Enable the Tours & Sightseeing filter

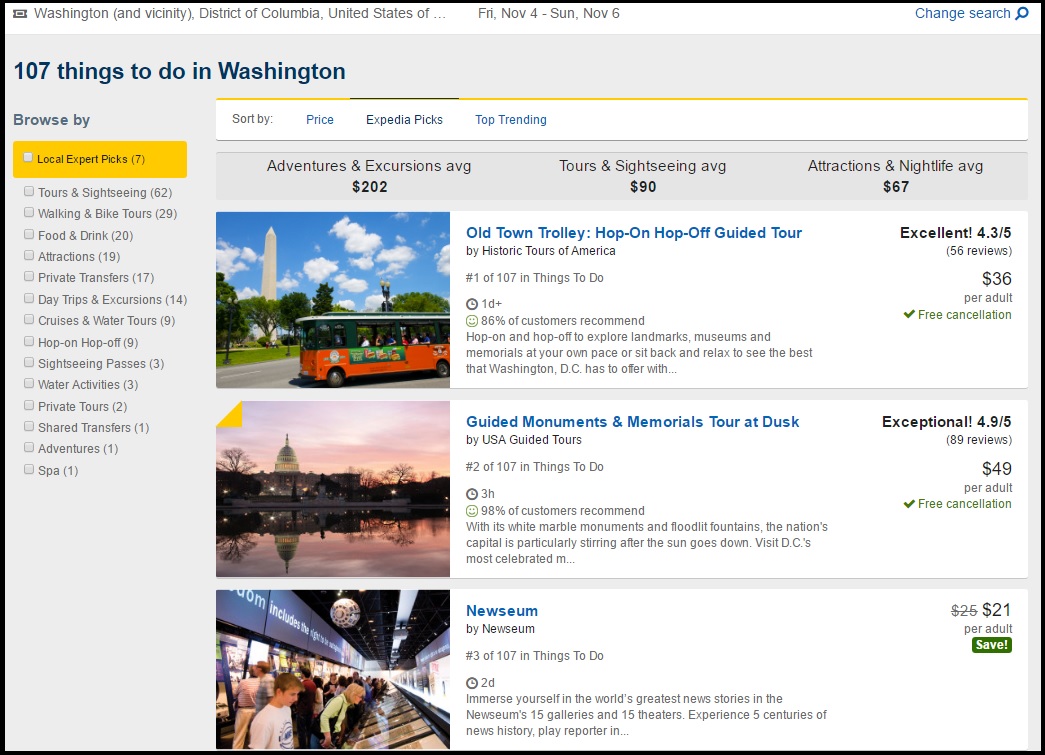click(28, 192)
